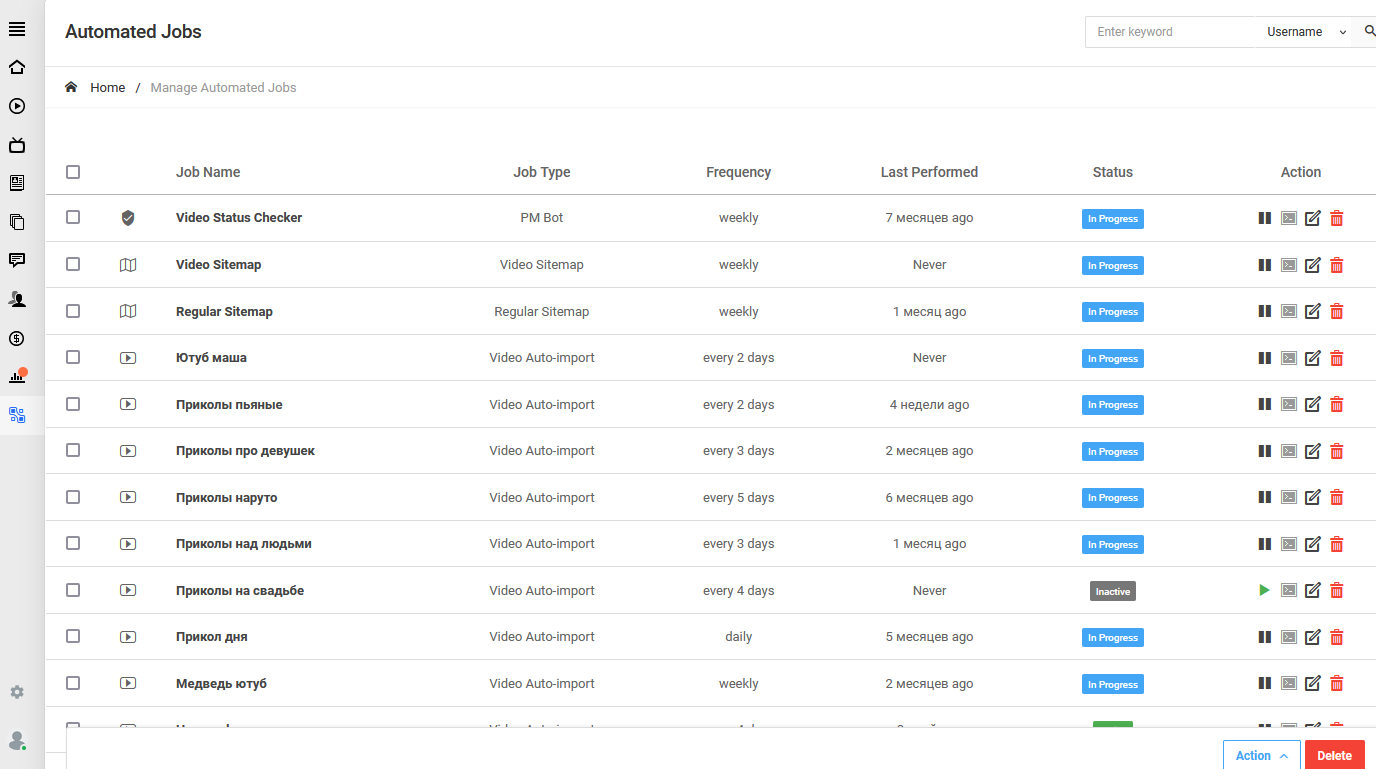Pause the Video Status Checker job
This screenshot has width=1376, height=769.
1265,218
